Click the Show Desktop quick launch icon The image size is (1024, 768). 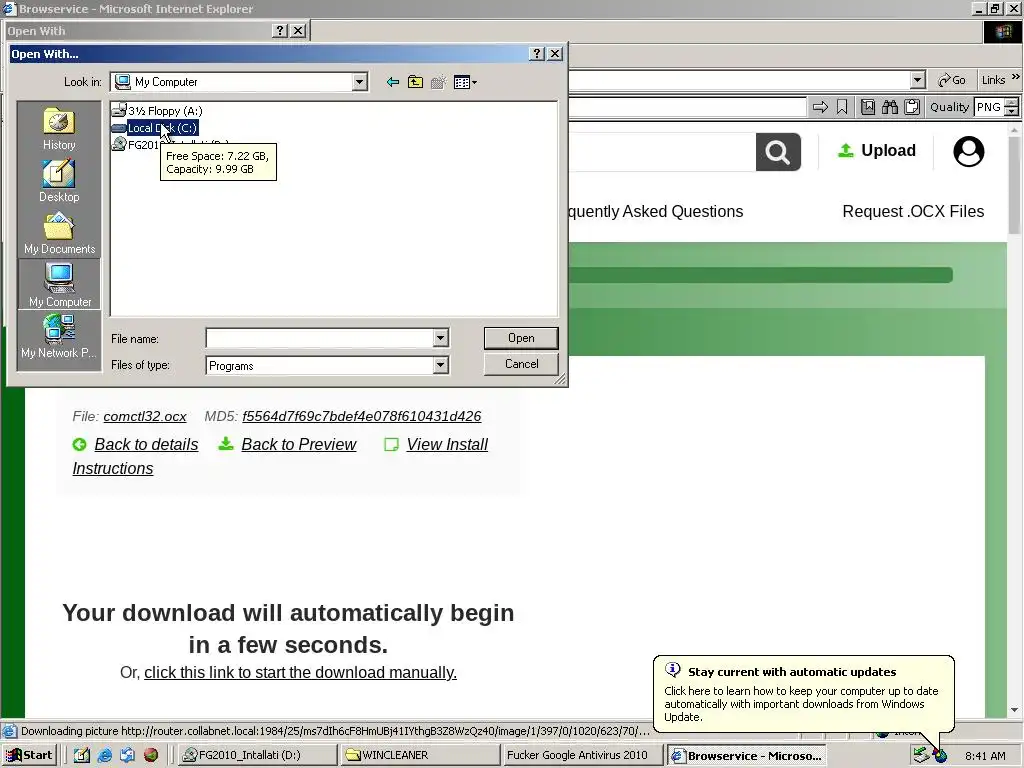(82, 755)
